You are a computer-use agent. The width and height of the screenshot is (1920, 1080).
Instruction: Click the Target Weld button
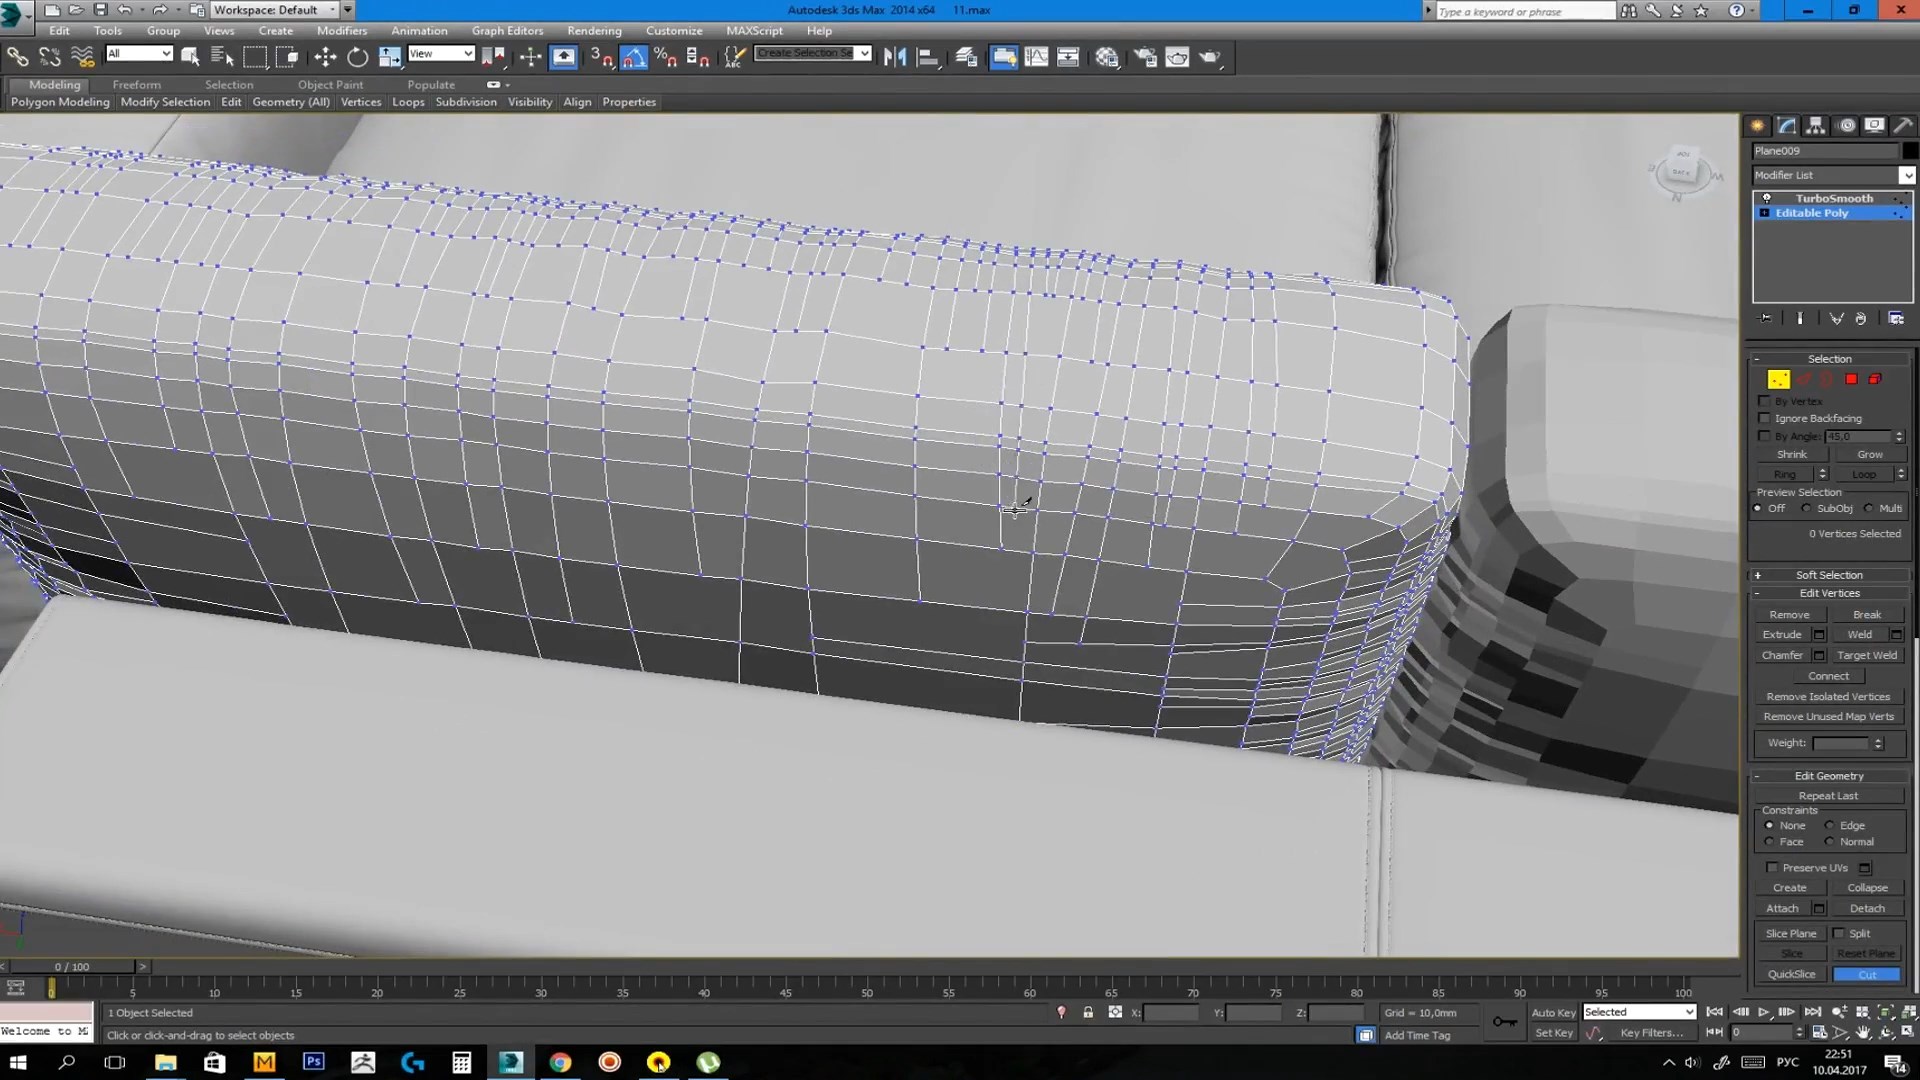tap(1866, 655)
